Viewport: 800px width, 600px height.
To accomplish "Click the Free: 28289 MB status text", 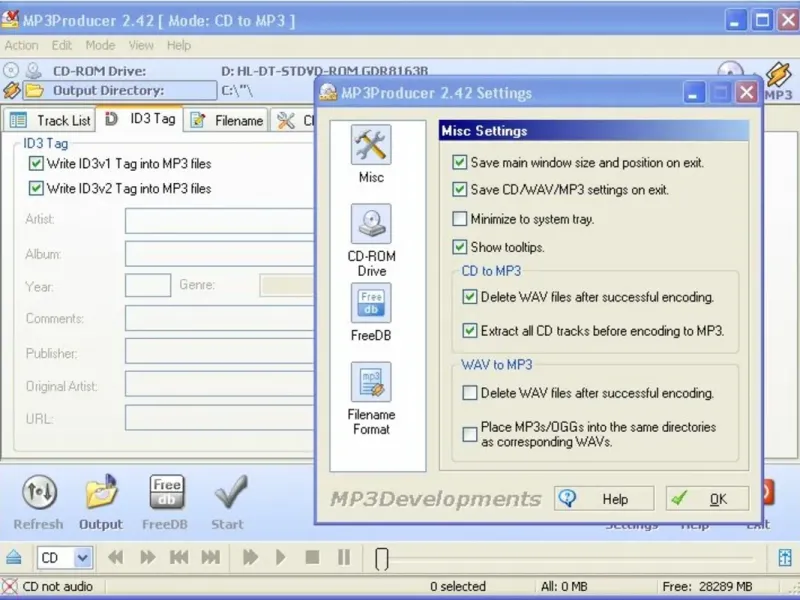I will 707,587.
